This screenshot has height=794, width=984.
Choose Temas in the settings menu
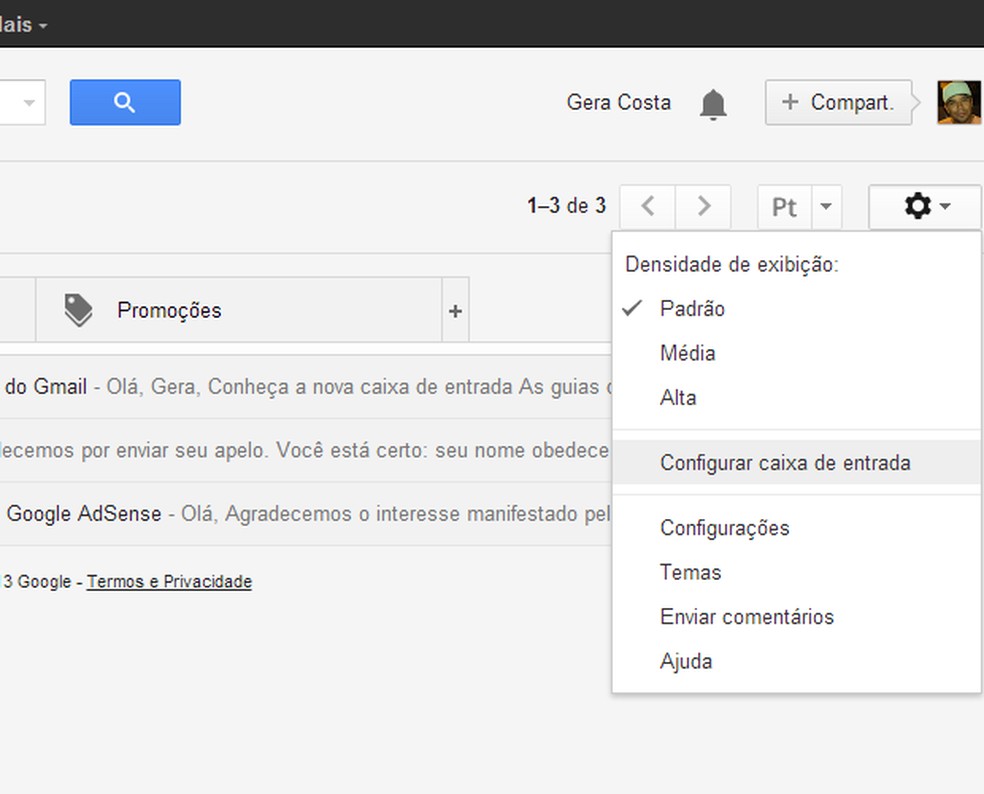pyautogui.click(x=690, y=572)
